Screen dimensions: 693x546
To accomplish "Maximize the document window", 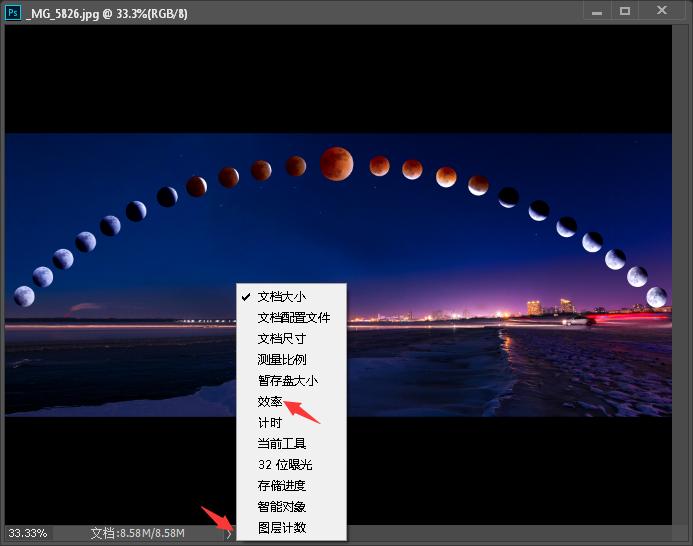I will click(626, 12).
